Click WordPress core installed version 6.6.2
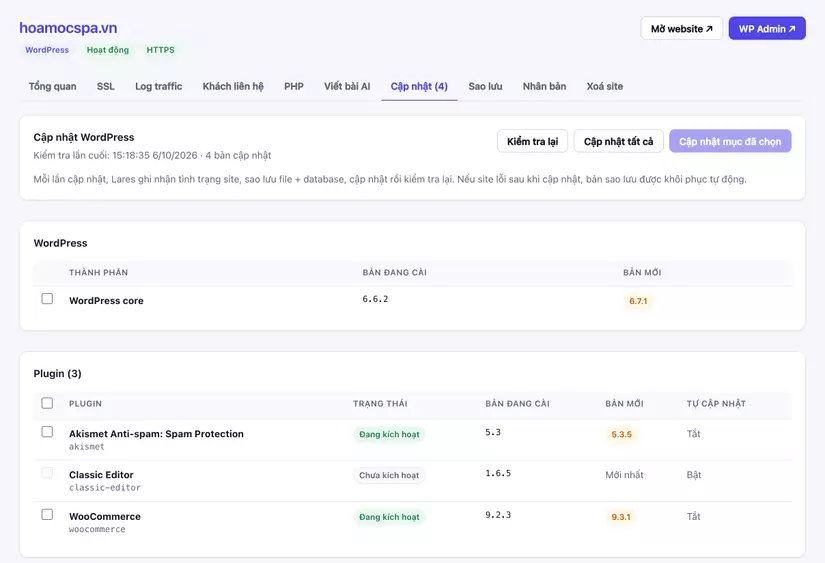The image size is (825, 563). pyautogui.click(x=375, y=299)
